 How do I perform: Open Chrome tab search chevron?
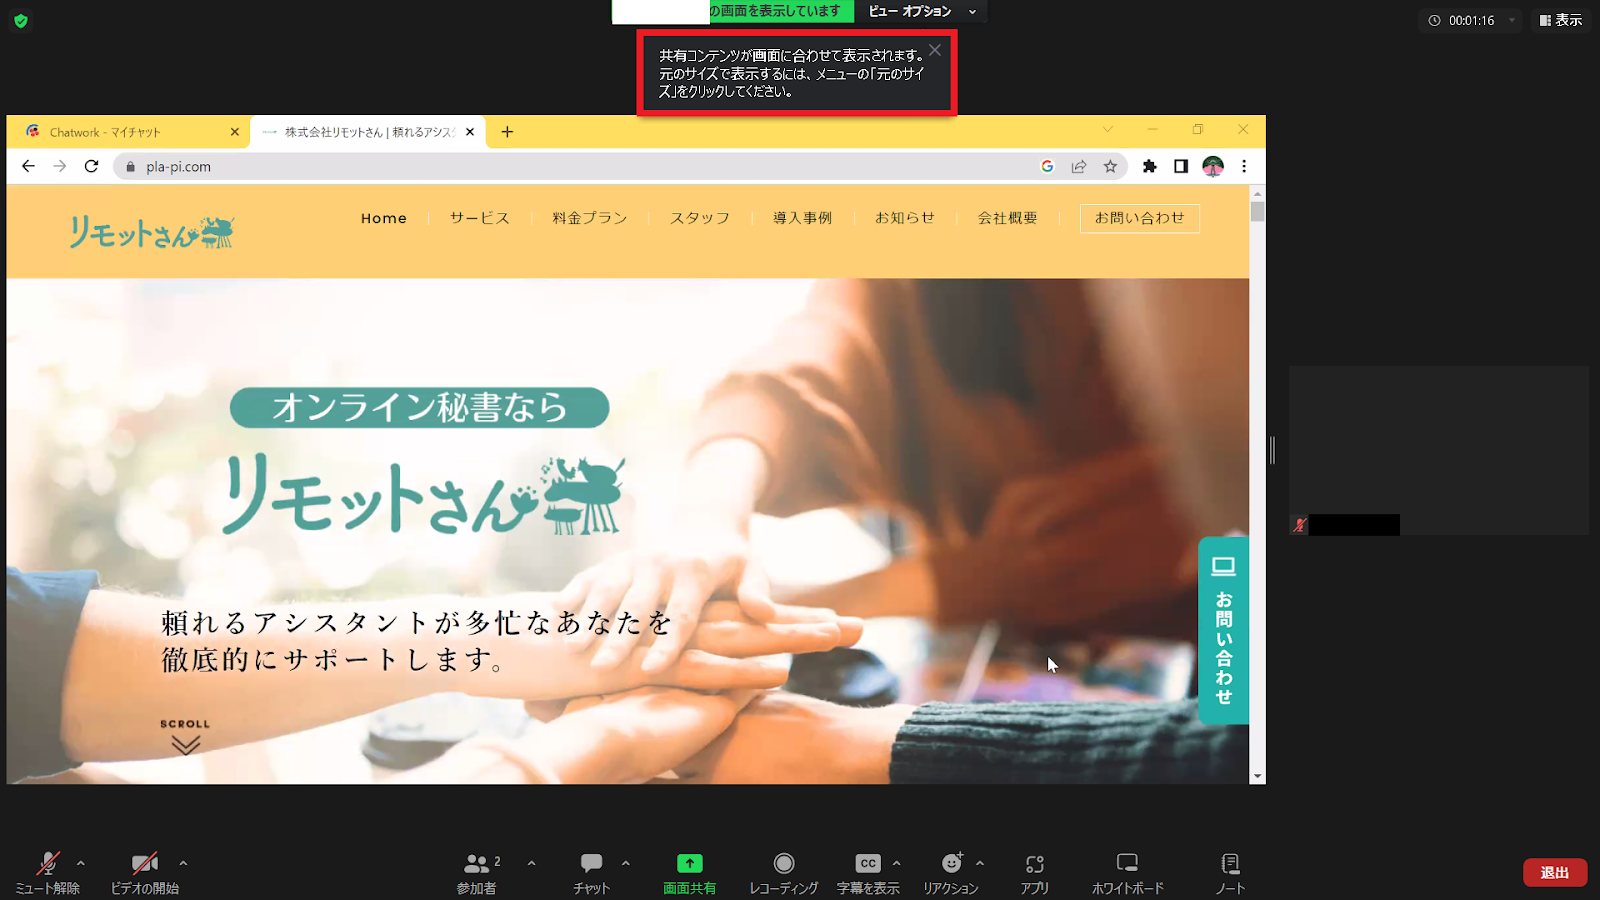1107,129
